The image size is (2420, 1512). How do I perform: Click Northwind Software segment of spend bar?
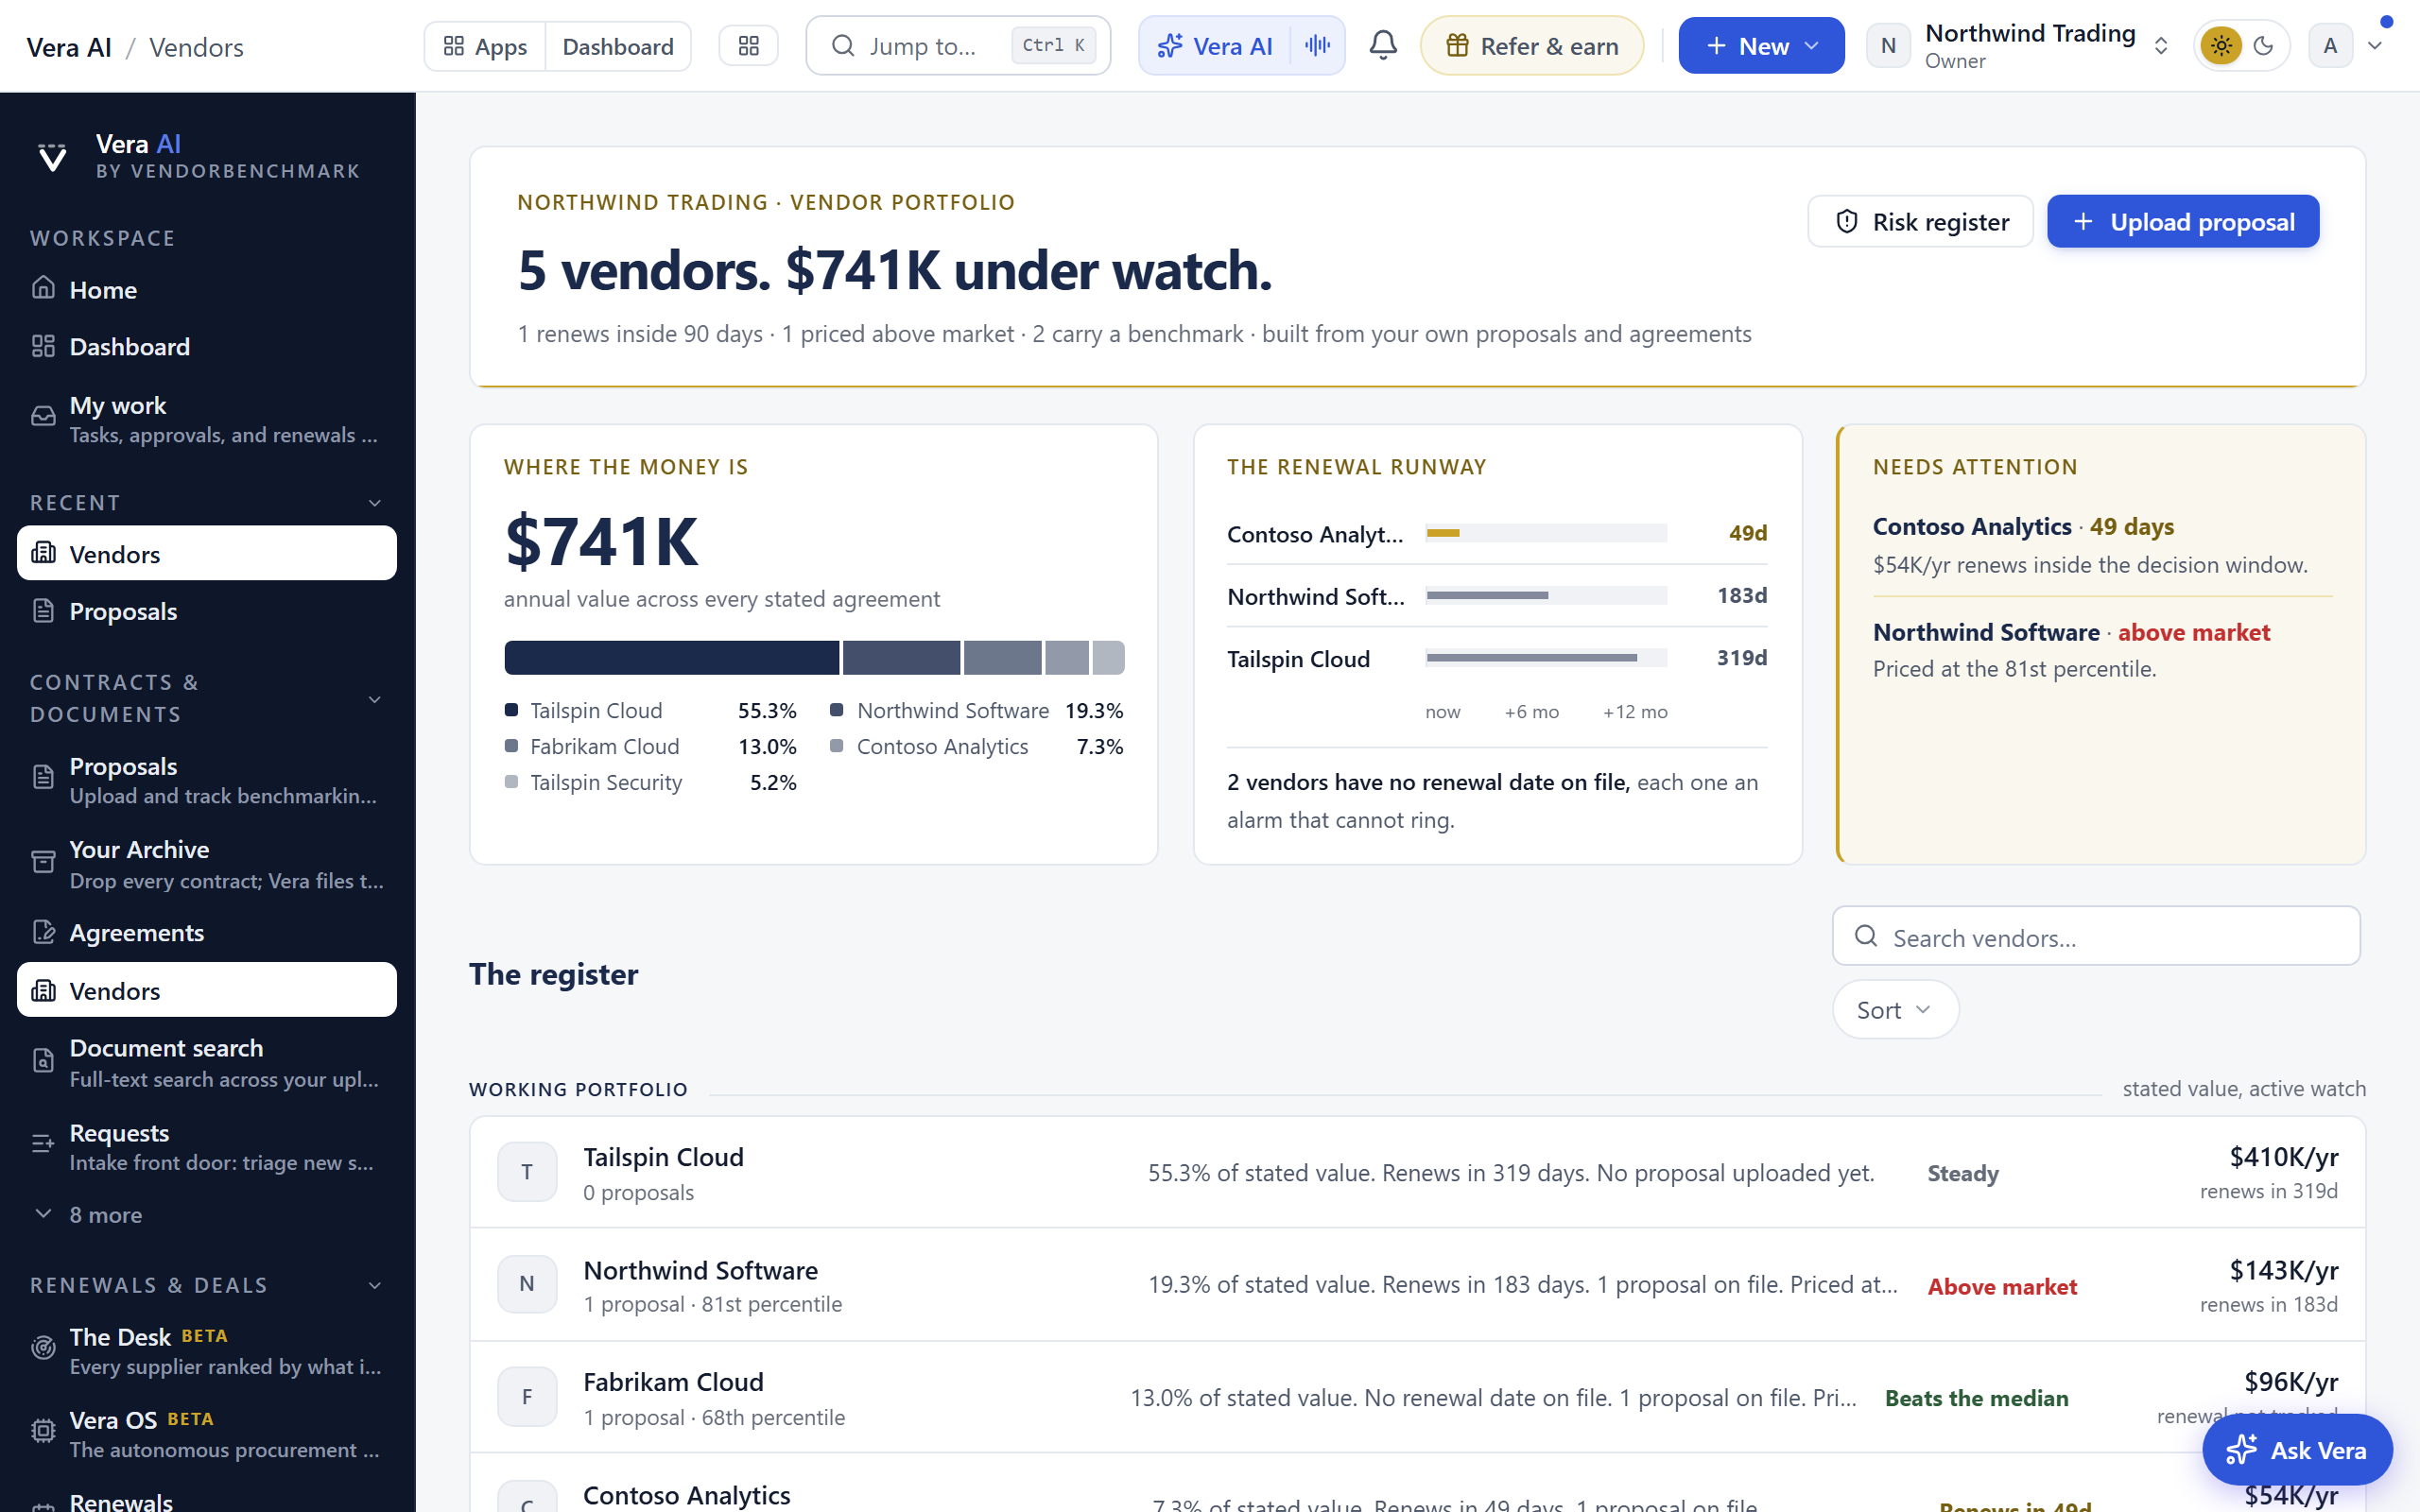point(901,658)
